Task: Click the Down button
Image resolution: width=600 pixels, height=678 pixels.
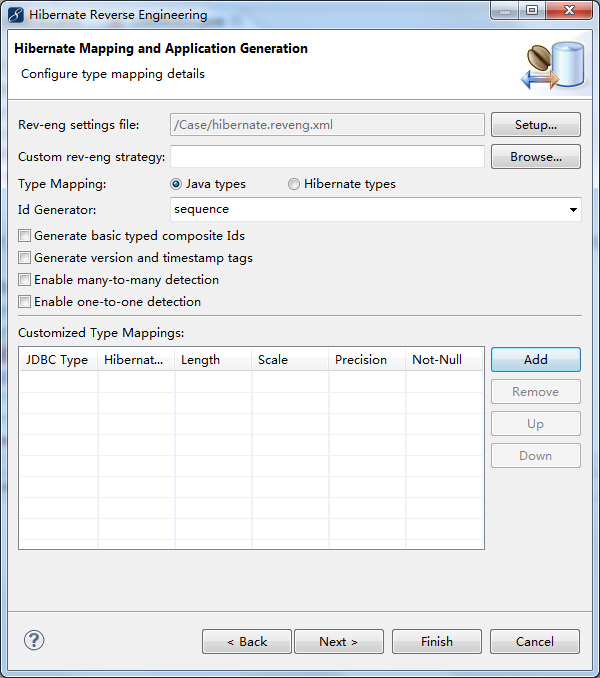Action: pyautogui.click(x=536, y=455)
